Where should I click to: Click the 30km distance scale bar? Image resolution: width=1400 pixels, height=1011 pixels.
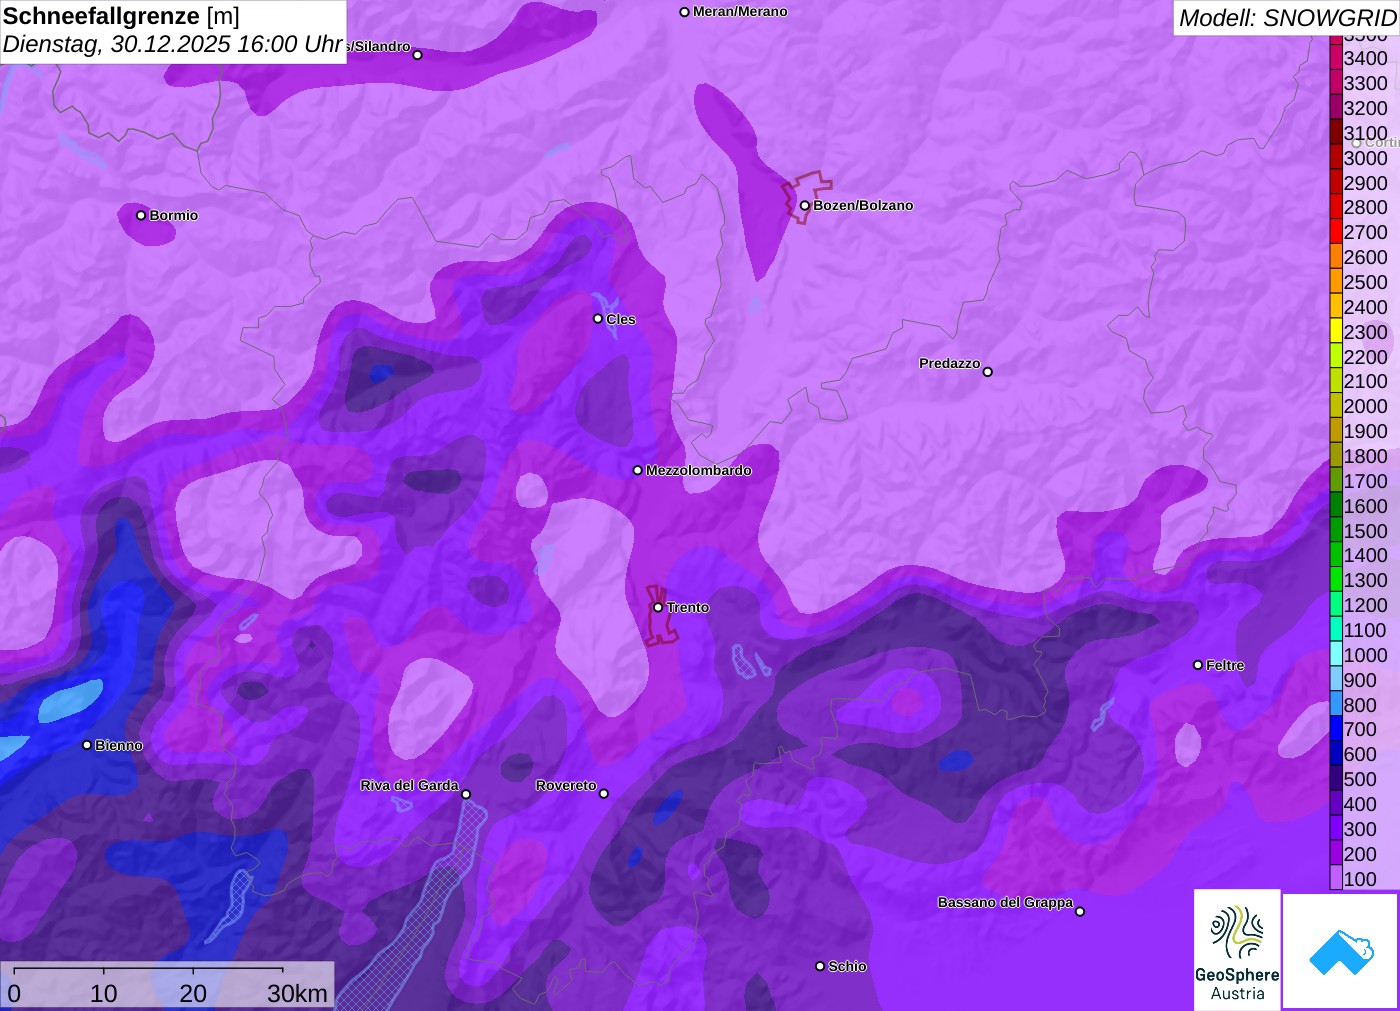point(148,970)
